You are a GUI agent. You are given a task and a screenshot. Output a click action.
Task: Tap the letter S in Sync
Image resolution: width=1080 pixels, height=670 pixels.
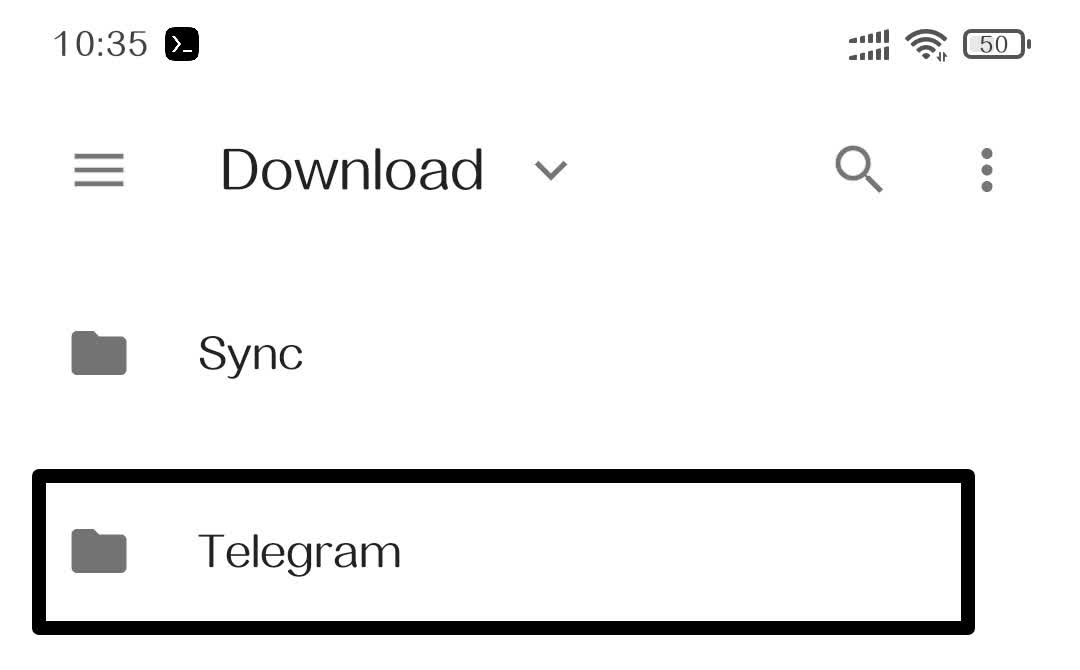213,353
